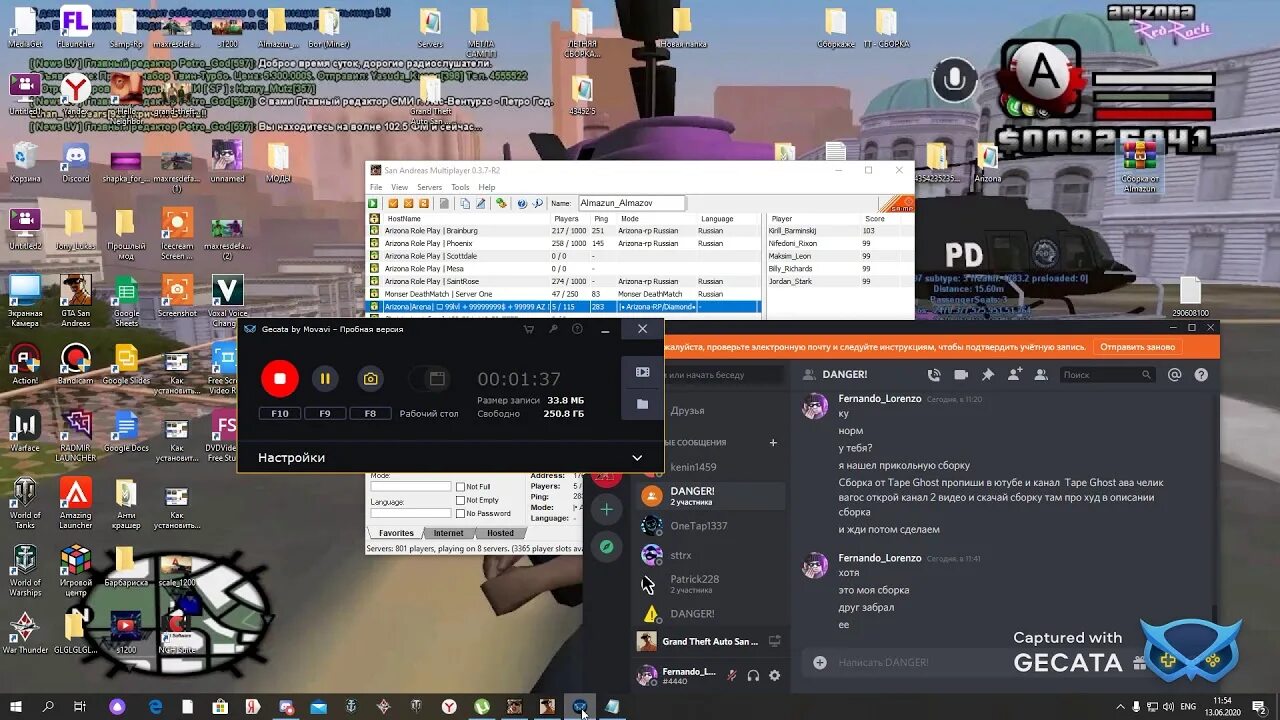The width and height of the screenshot is (1280, 720).
Task: Switch to the Internet tab in SA-MP
Action: point(448,533)
